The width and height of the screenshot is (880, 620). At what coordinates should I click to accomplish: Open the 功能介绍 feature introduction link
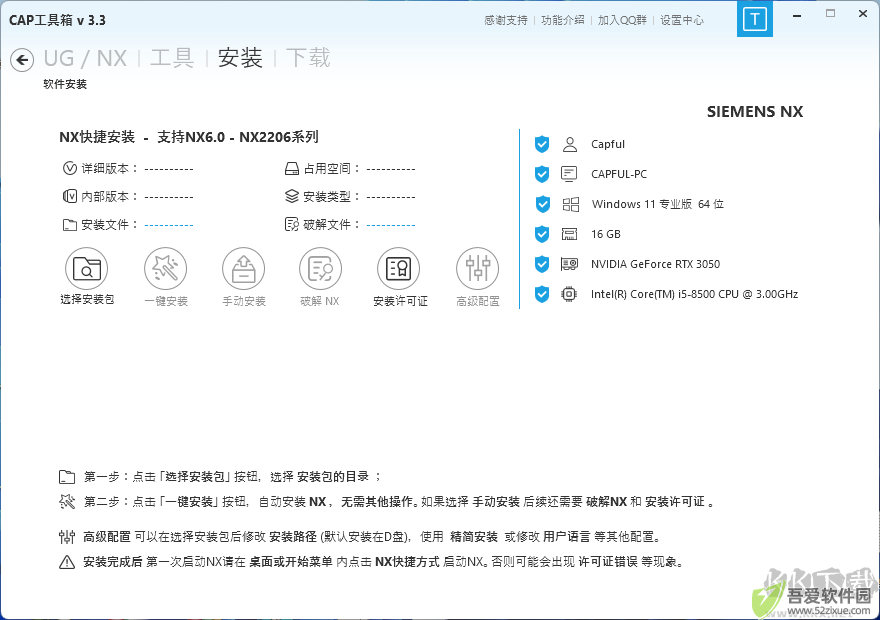(x=563, y=20)
